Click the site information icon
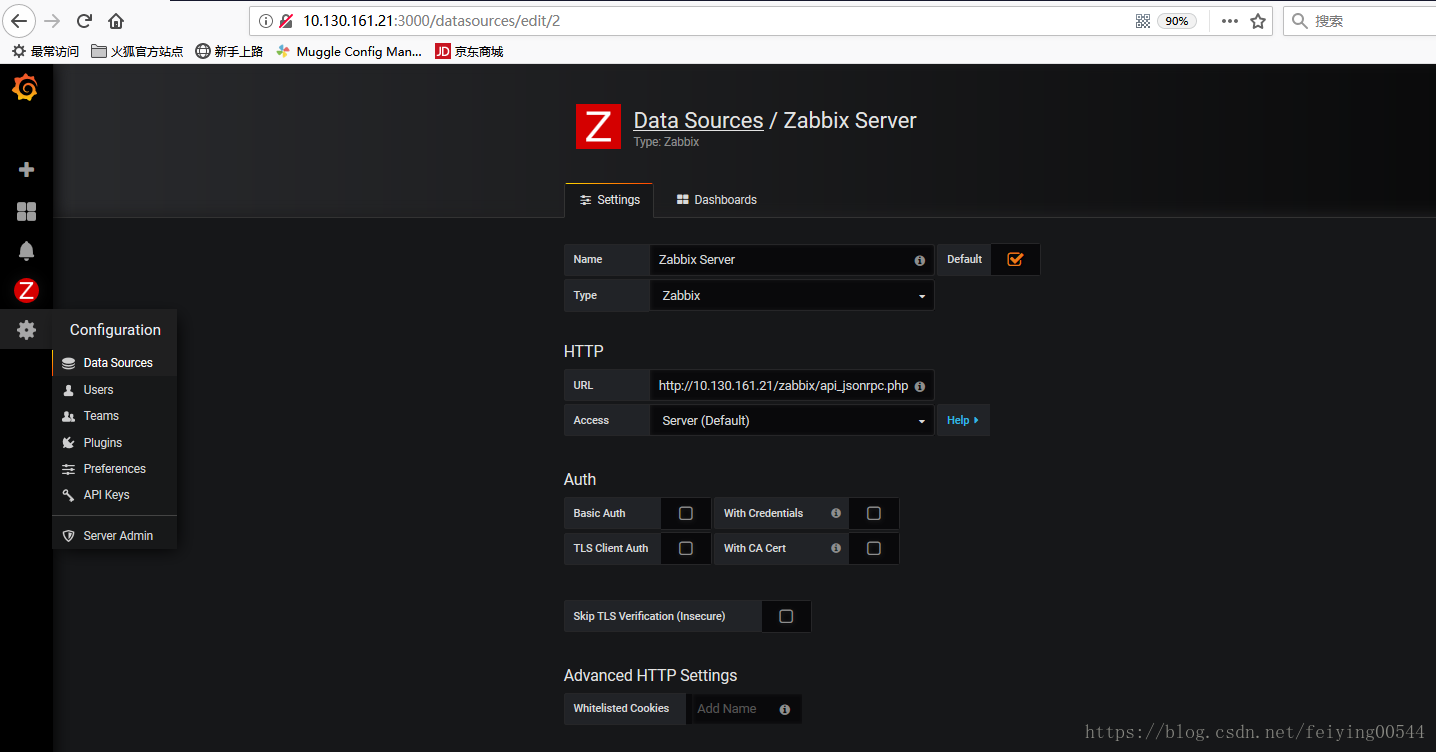 point(265,20)
